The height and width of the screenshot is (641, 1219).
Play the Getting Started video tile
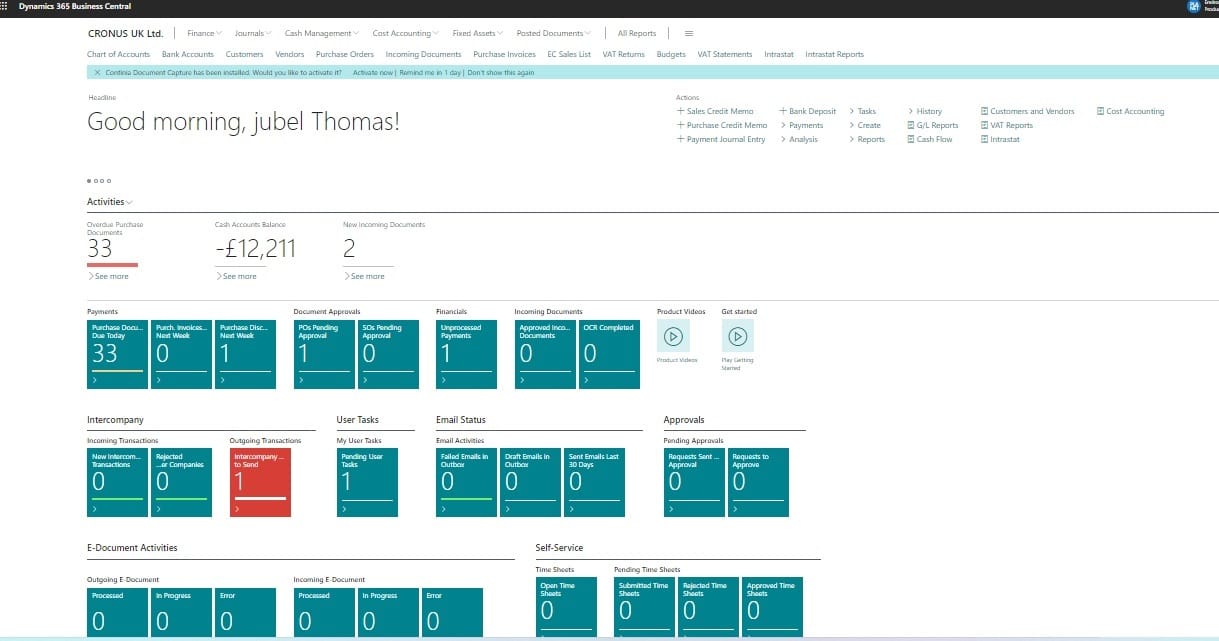pos(738,336)
